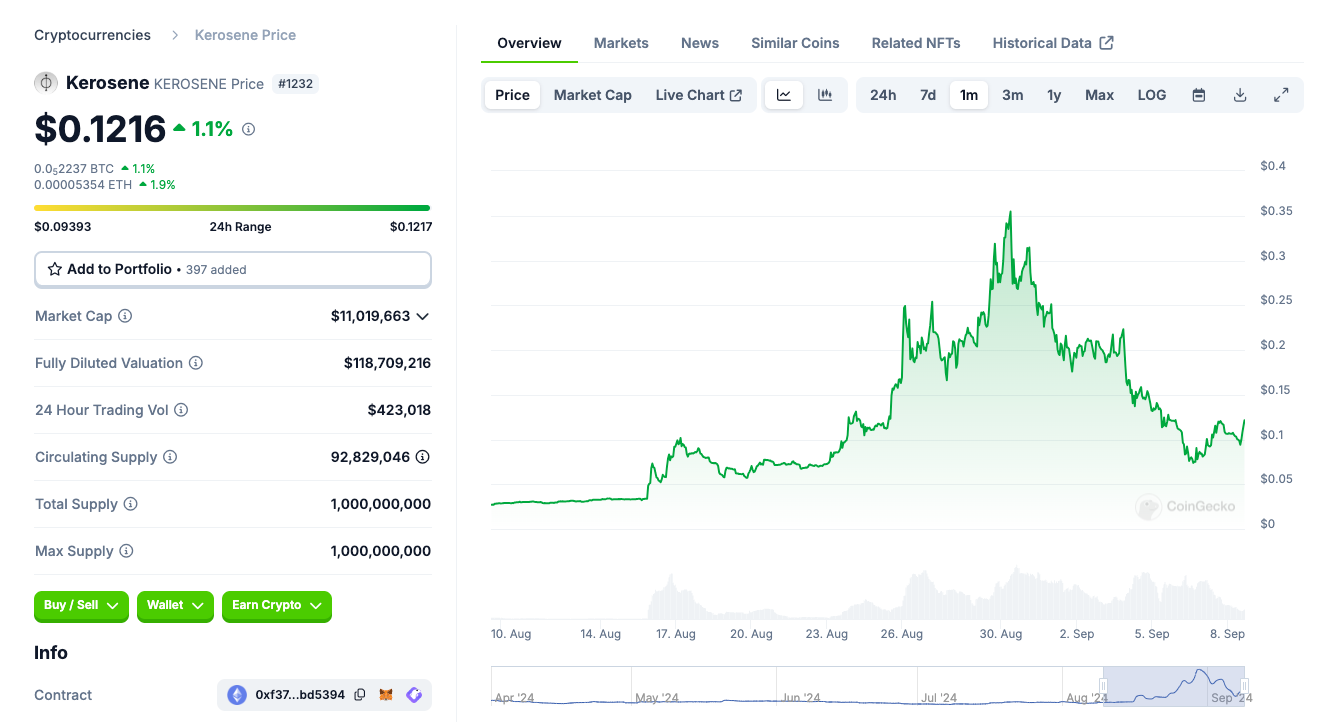The image size is (1335, 722).
Task: Copy the contract address
Action: click(360, 695)
